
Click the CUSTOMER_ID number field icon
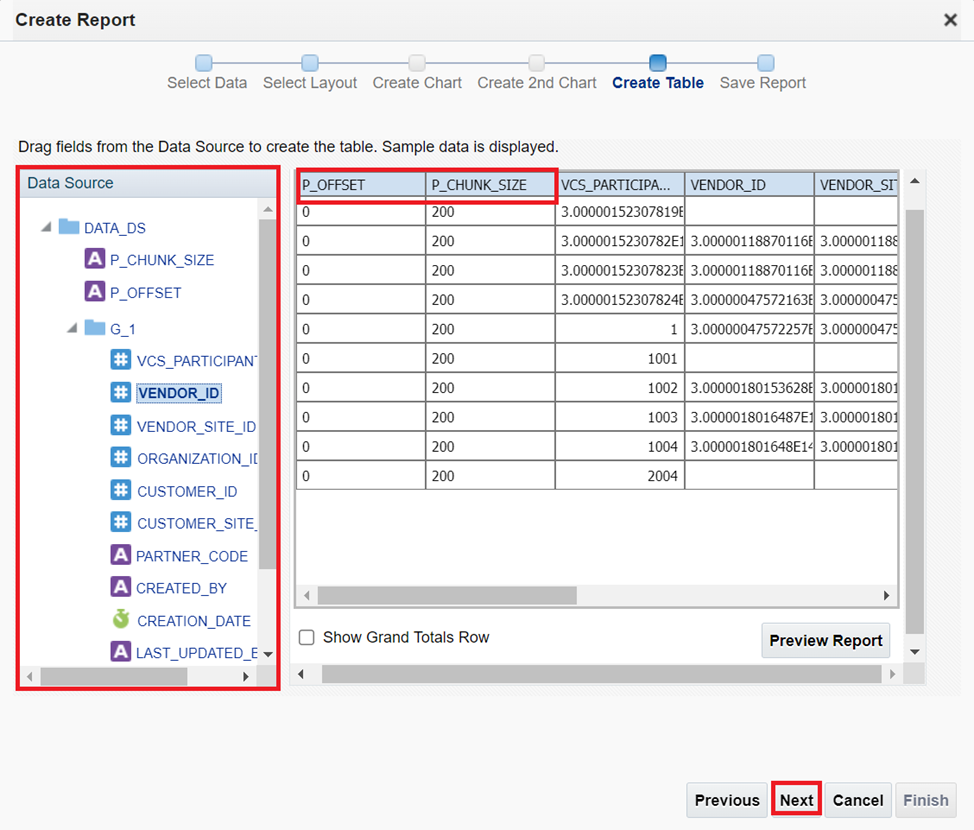tap(121, 490)
